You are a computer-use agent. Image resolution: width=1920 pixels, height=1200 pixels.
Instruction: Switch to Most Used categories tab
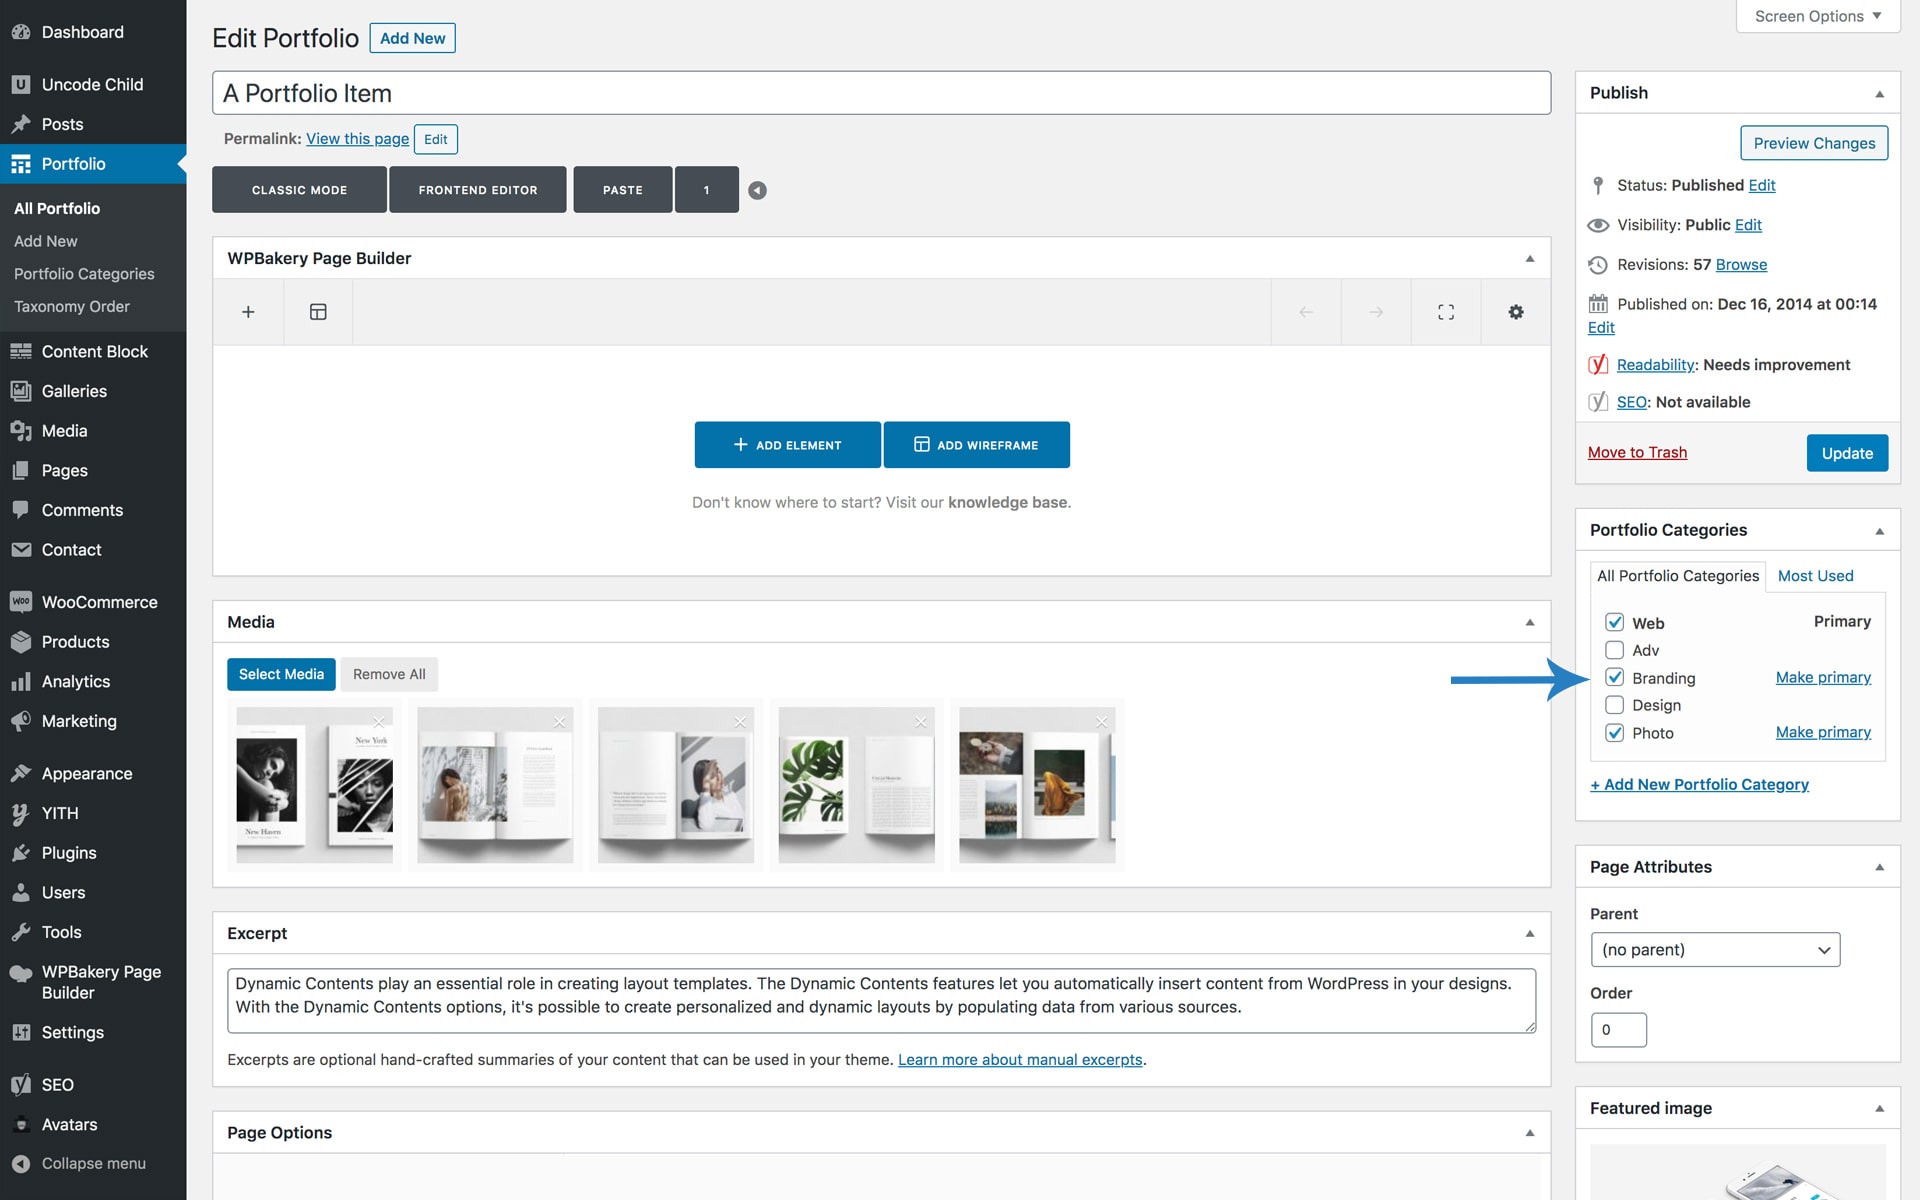click(1815, 576)
